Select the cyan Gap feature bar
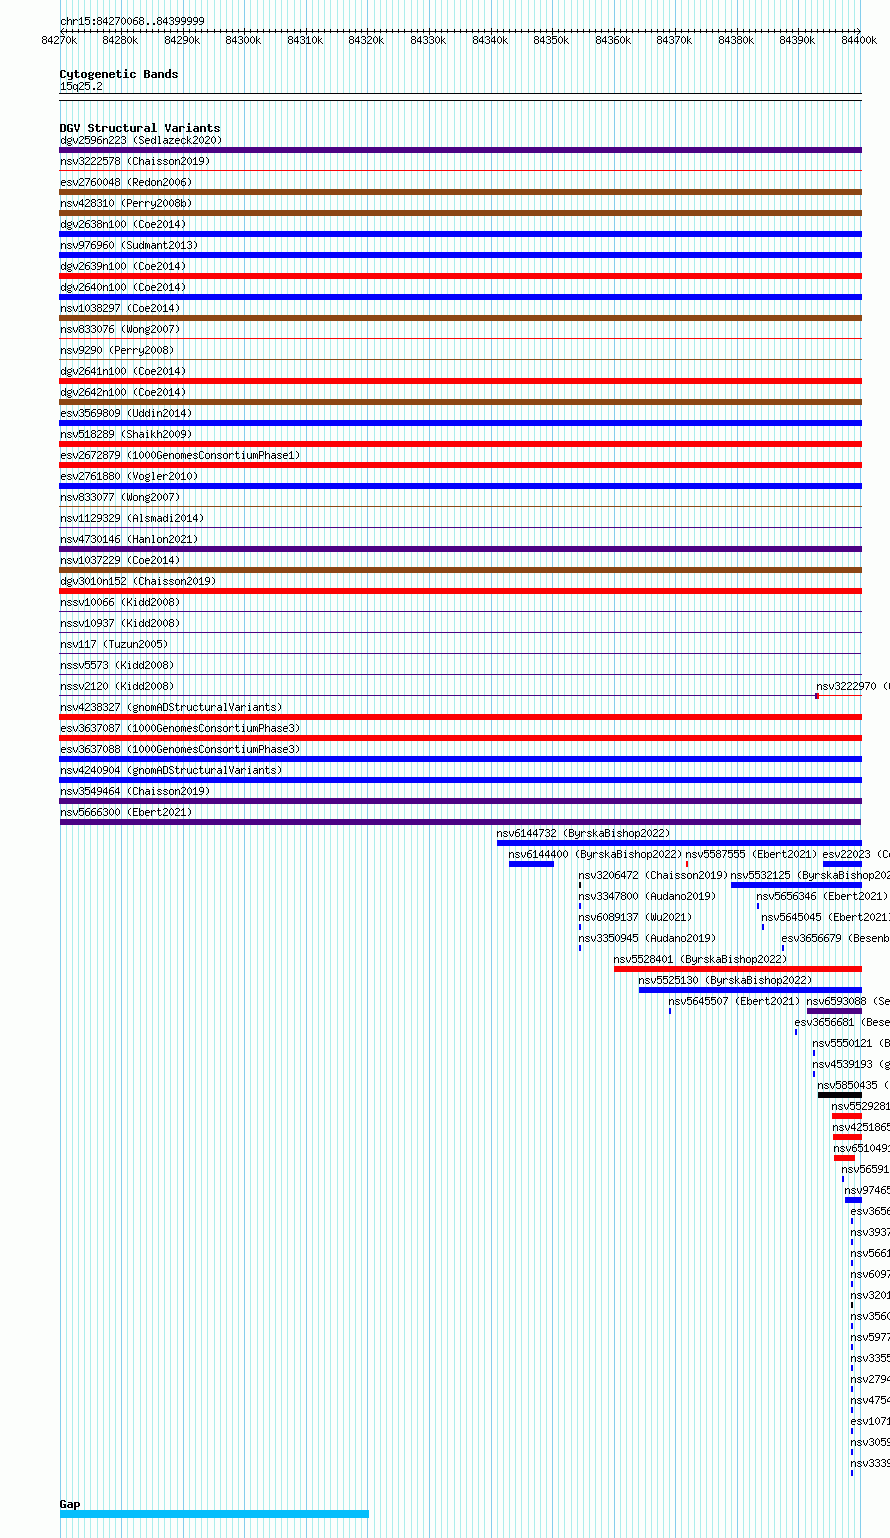 (x=214, y=1514)
